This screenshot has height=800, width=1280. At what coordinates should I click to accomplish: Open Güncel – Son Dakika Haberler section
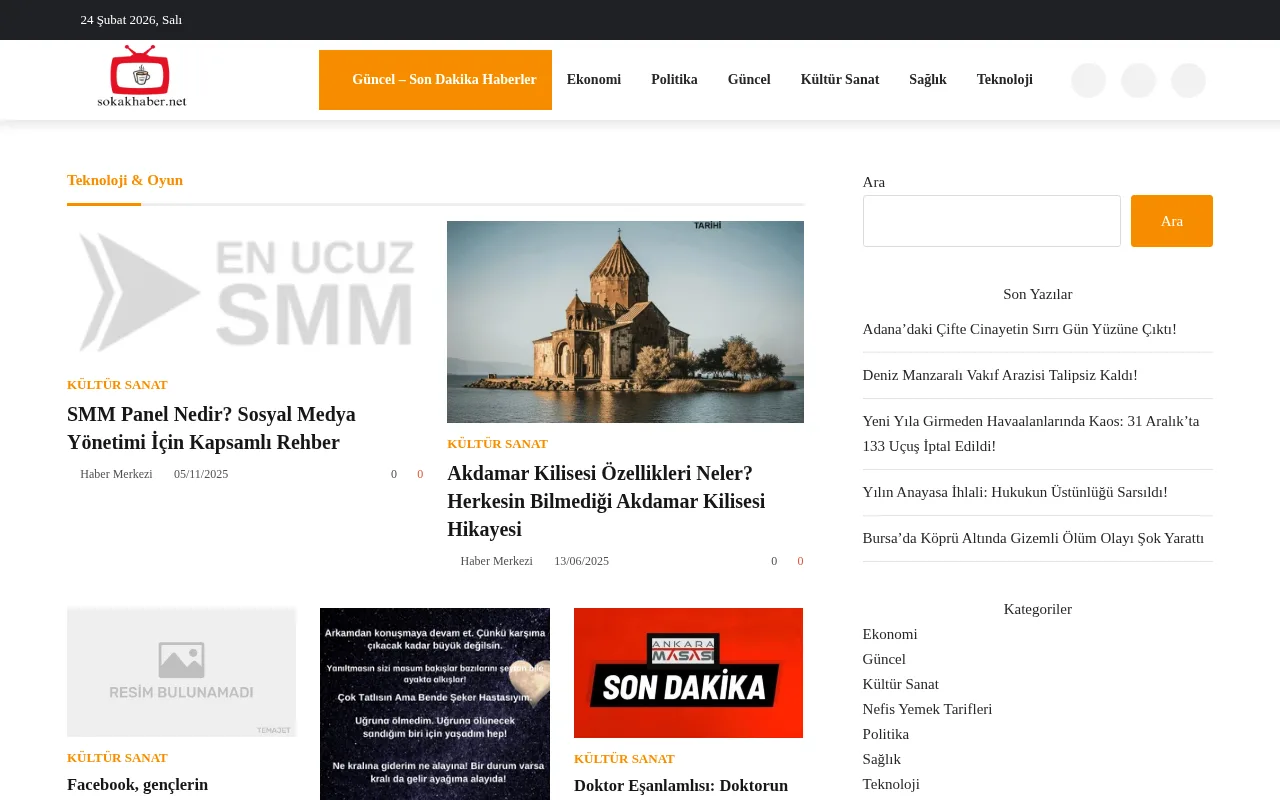coord(443,79)
